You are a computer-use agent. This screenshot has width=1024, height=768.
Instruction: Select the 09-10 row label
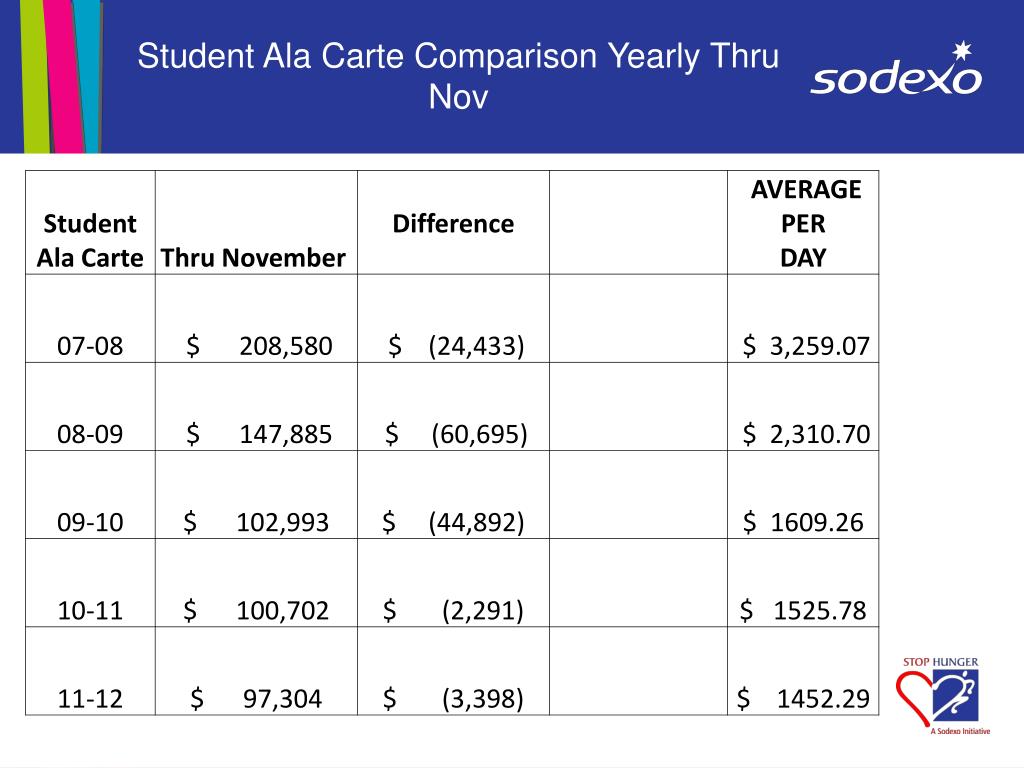[90, 522]
